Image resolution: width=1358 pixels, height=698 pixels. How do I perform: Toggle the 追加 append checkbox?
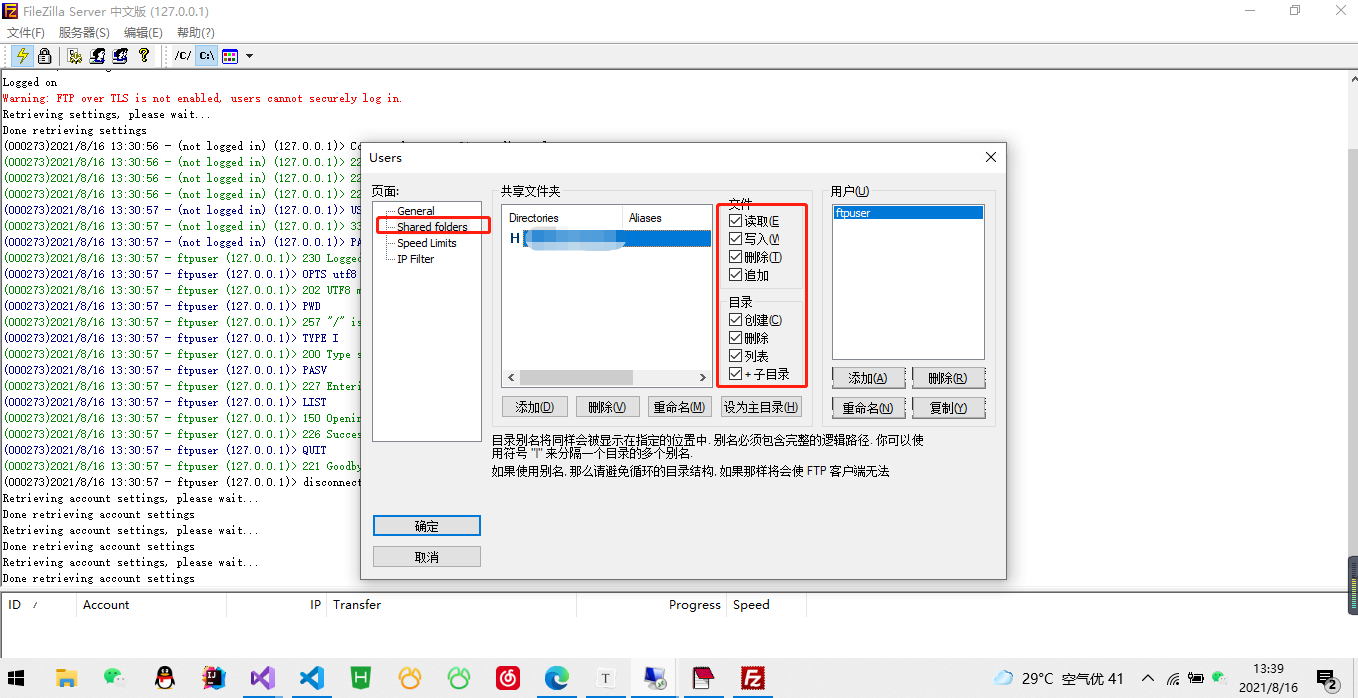(736, 275)
